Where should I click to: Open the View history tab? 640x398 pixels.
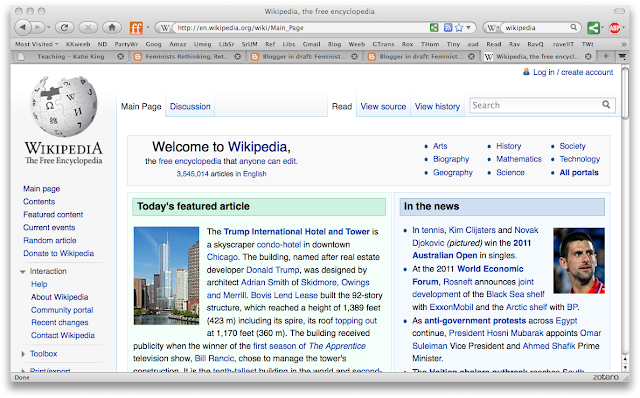pos(437,107)
